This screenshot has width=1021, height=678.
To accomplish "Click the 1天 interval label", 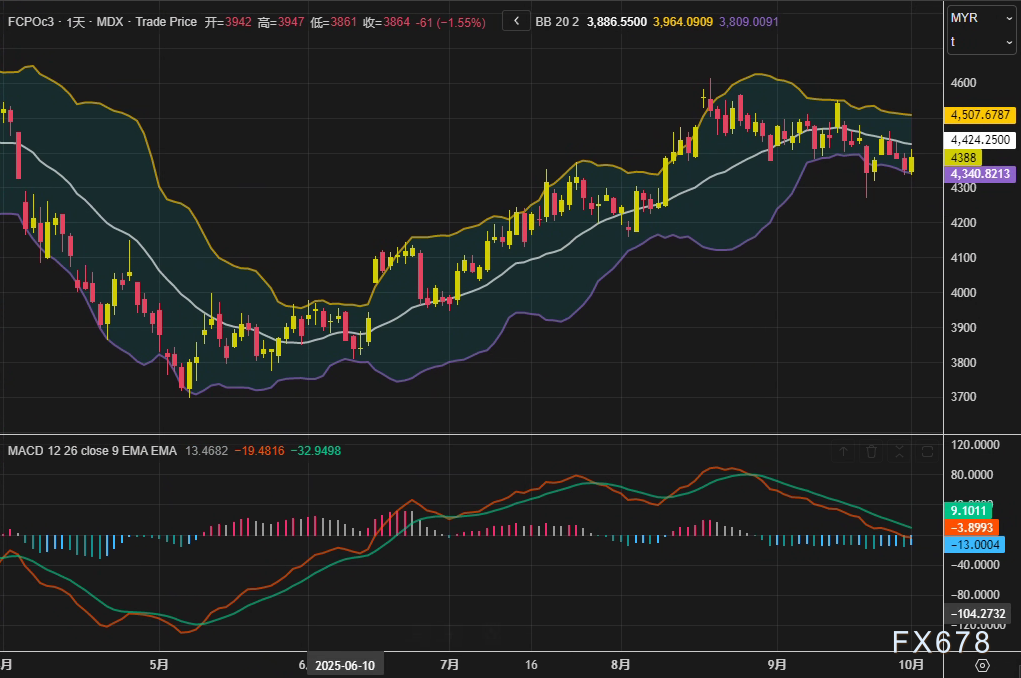I will tap(73, 20).
